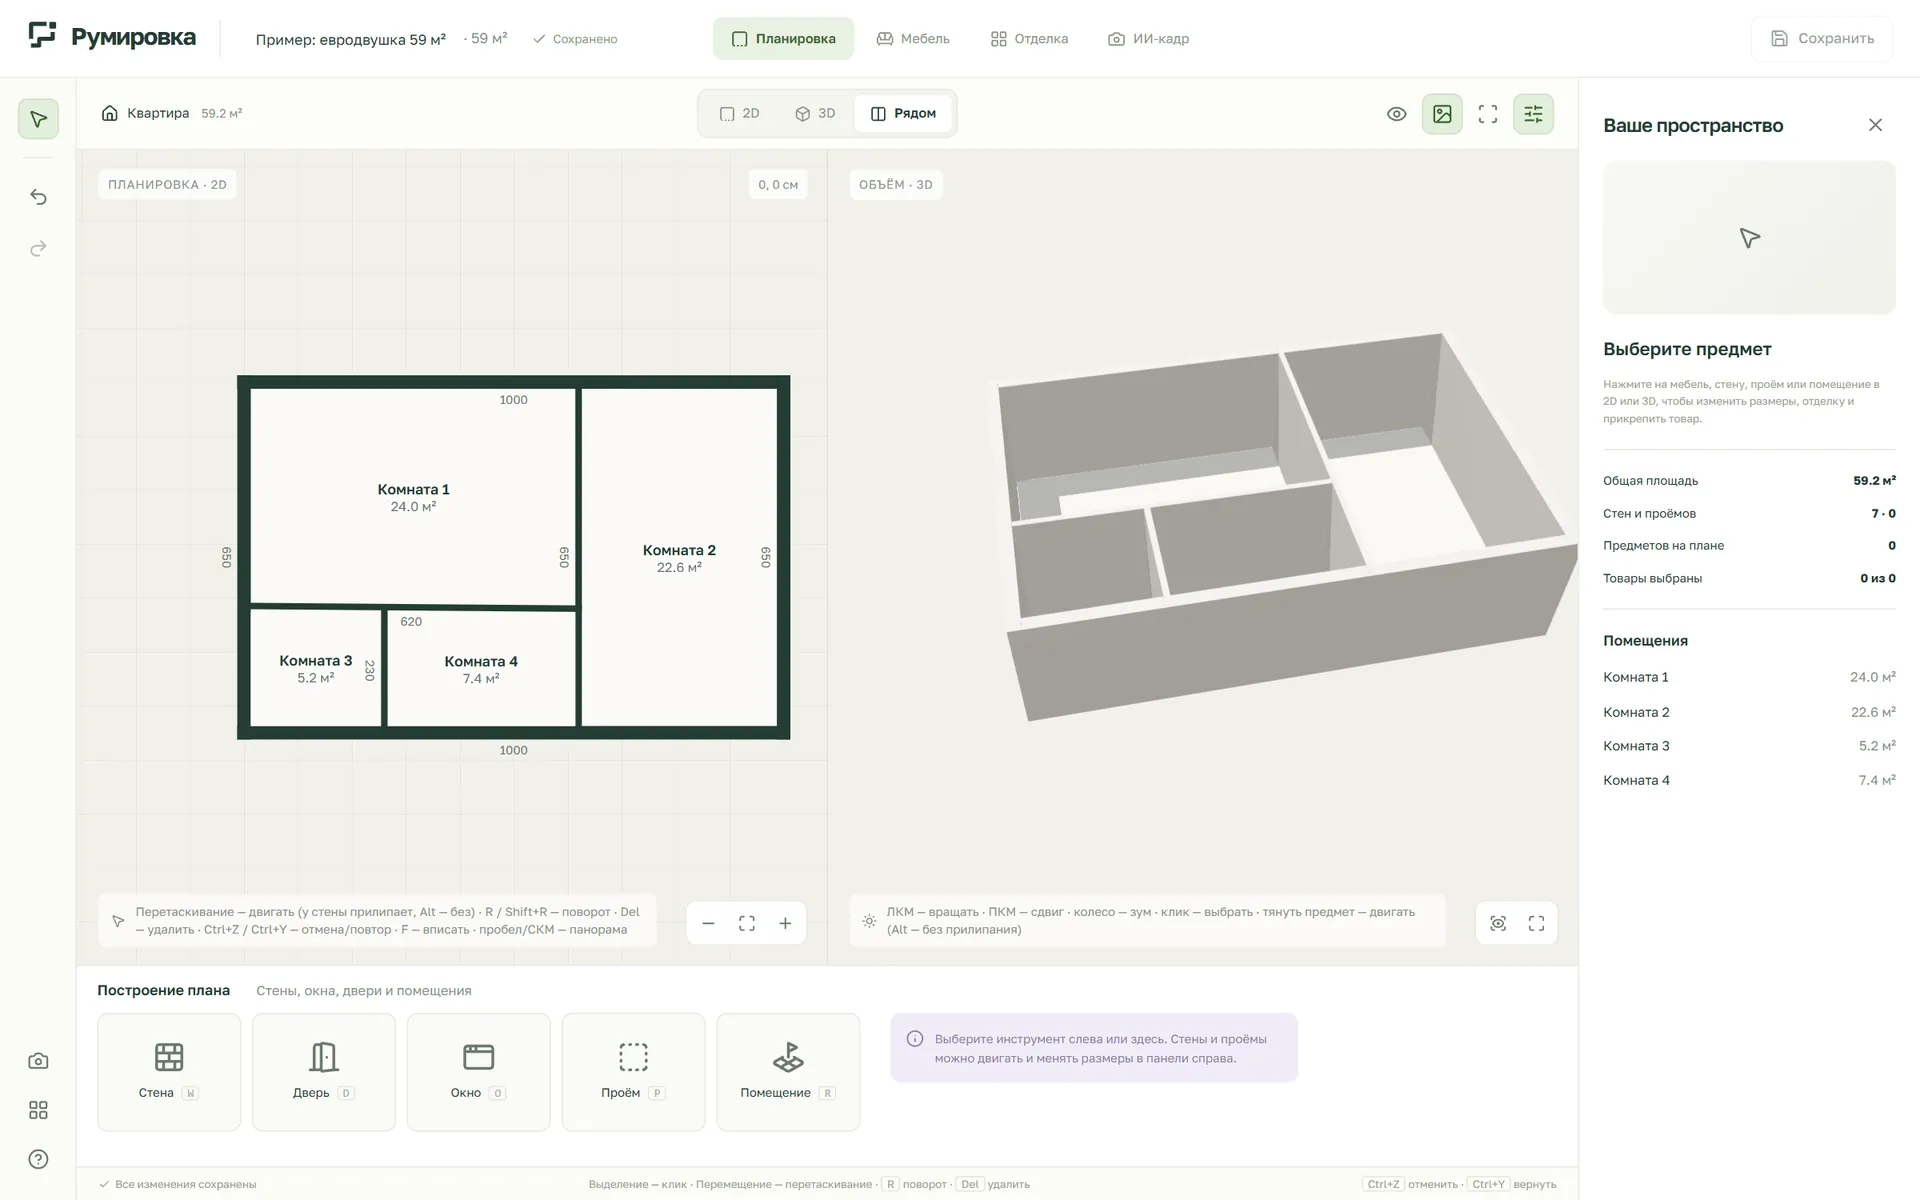This screenshot has height=1200, width=1920.
Task: Select the cursor pointer tool in left sidebar
Action: (38, 119)
